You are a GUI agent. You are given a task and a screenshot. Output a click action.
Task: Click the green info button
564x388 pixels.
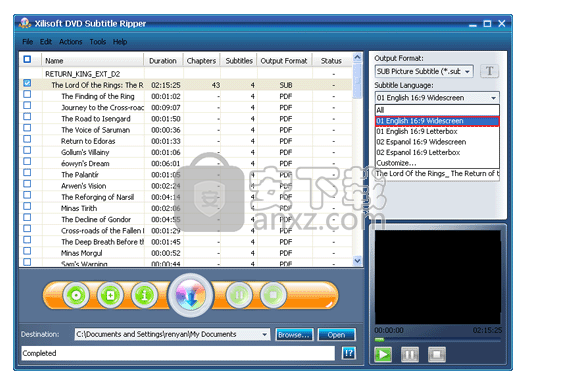coord(144,295)
